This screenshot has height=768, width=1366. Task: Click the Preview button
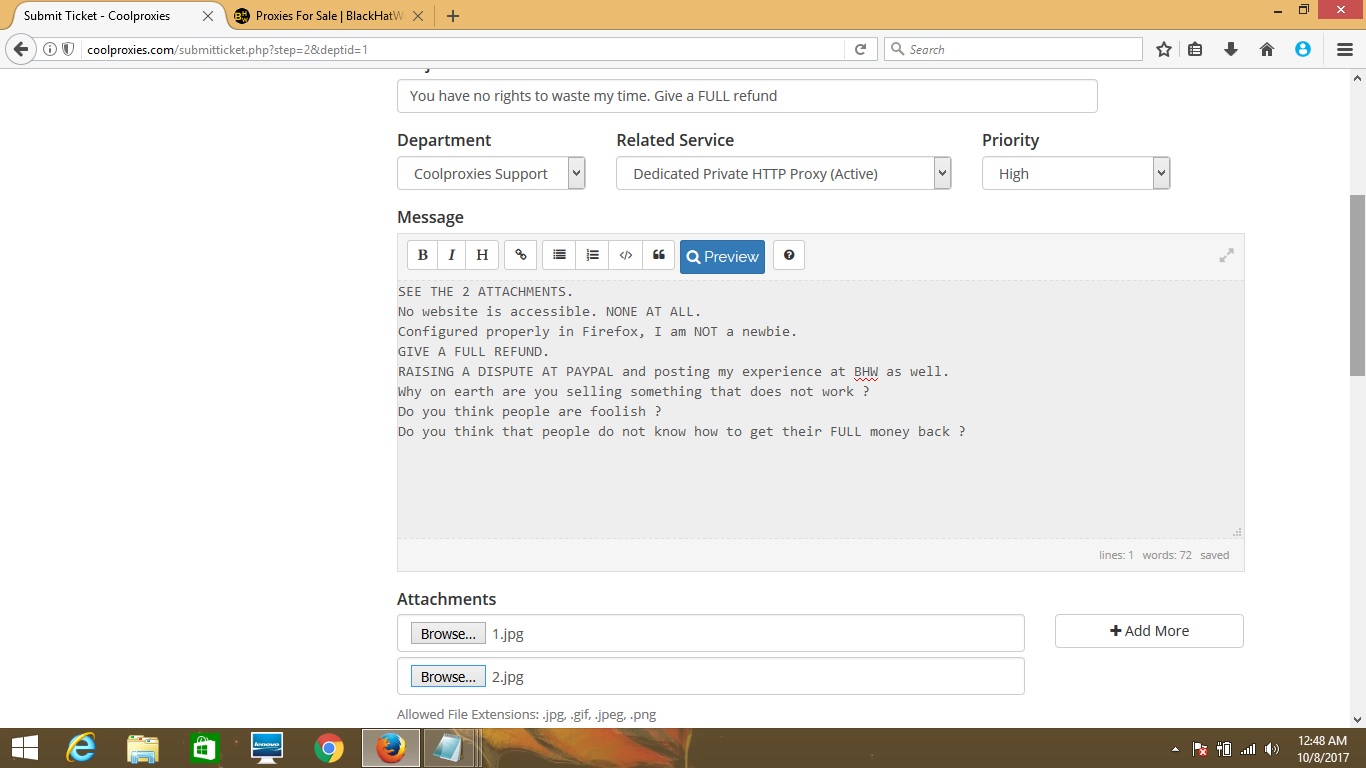[x=722, y=256]
